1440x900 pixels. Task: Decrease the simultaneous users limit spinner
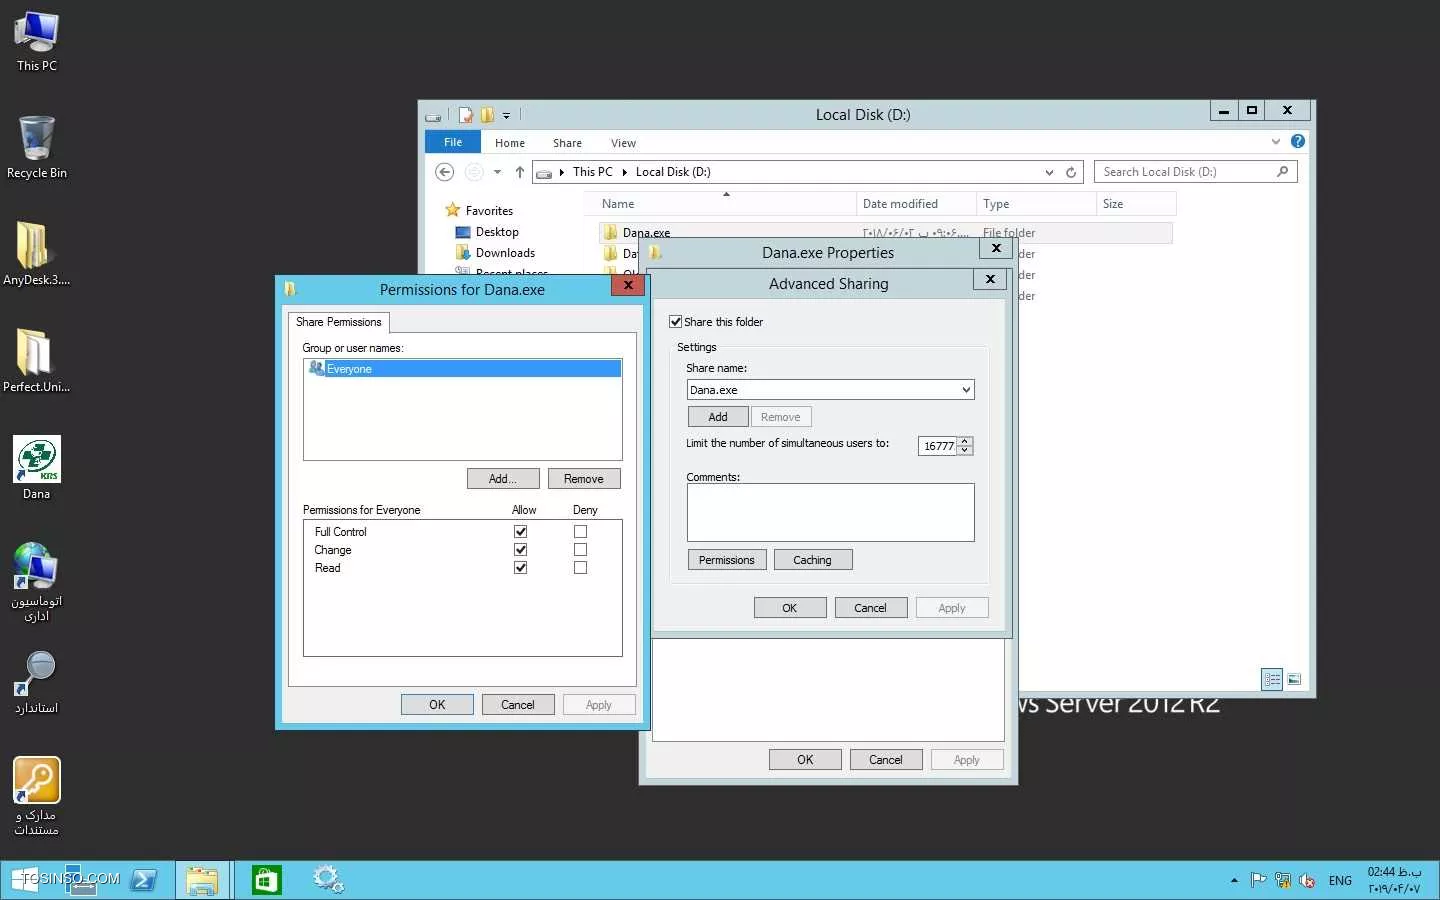(x=965, y=451)
